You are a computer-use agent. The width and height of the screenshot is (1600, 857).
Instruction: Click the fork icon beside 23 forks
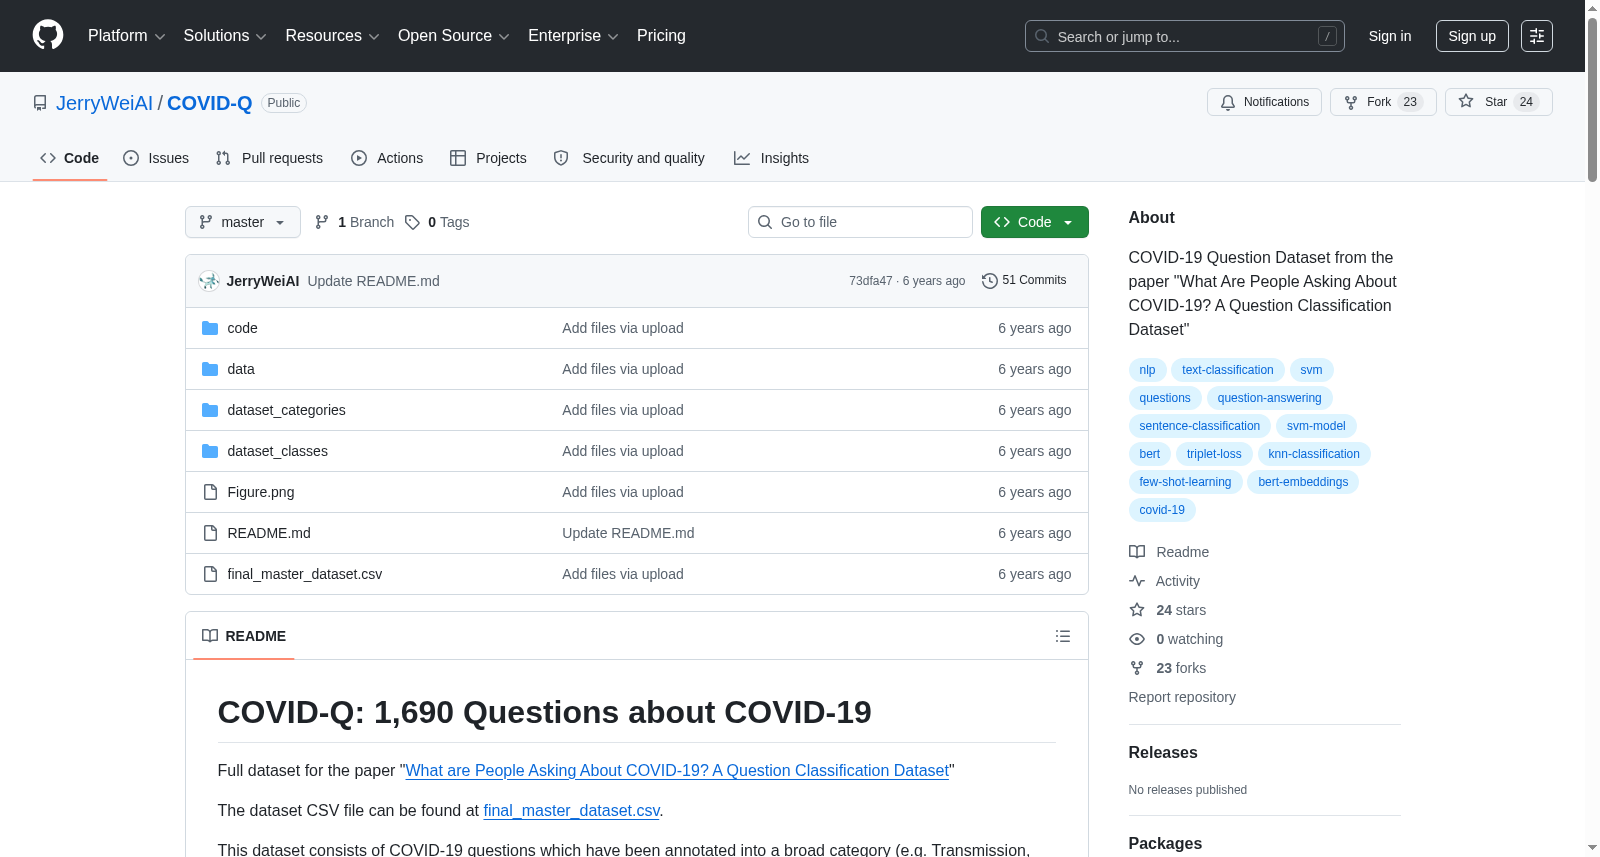1137,668
